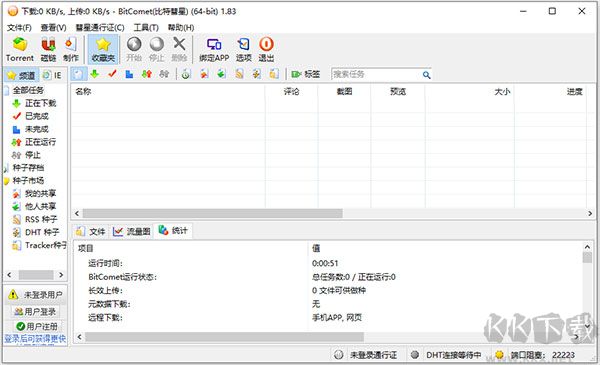Click the Stop task button (停止)
Image resolution: width=600 pixels, height=365 pixels.
tap(157, 49)
